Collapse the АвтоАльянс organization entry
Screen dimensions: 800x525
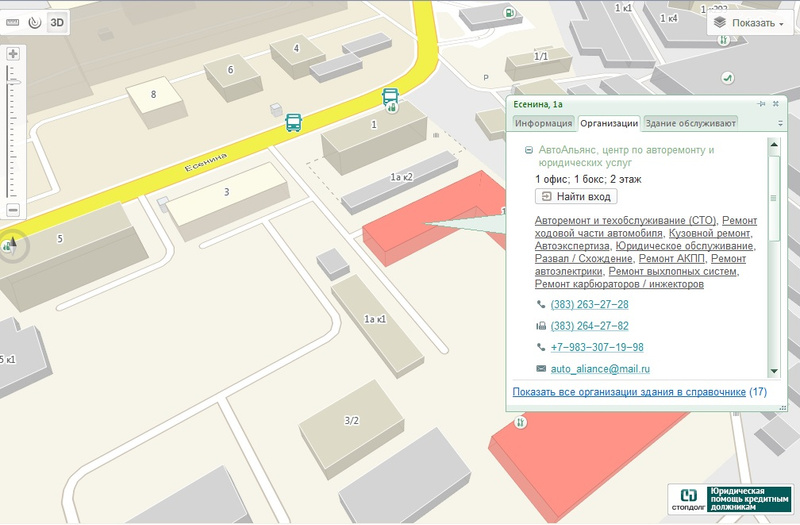pos(529,150)
